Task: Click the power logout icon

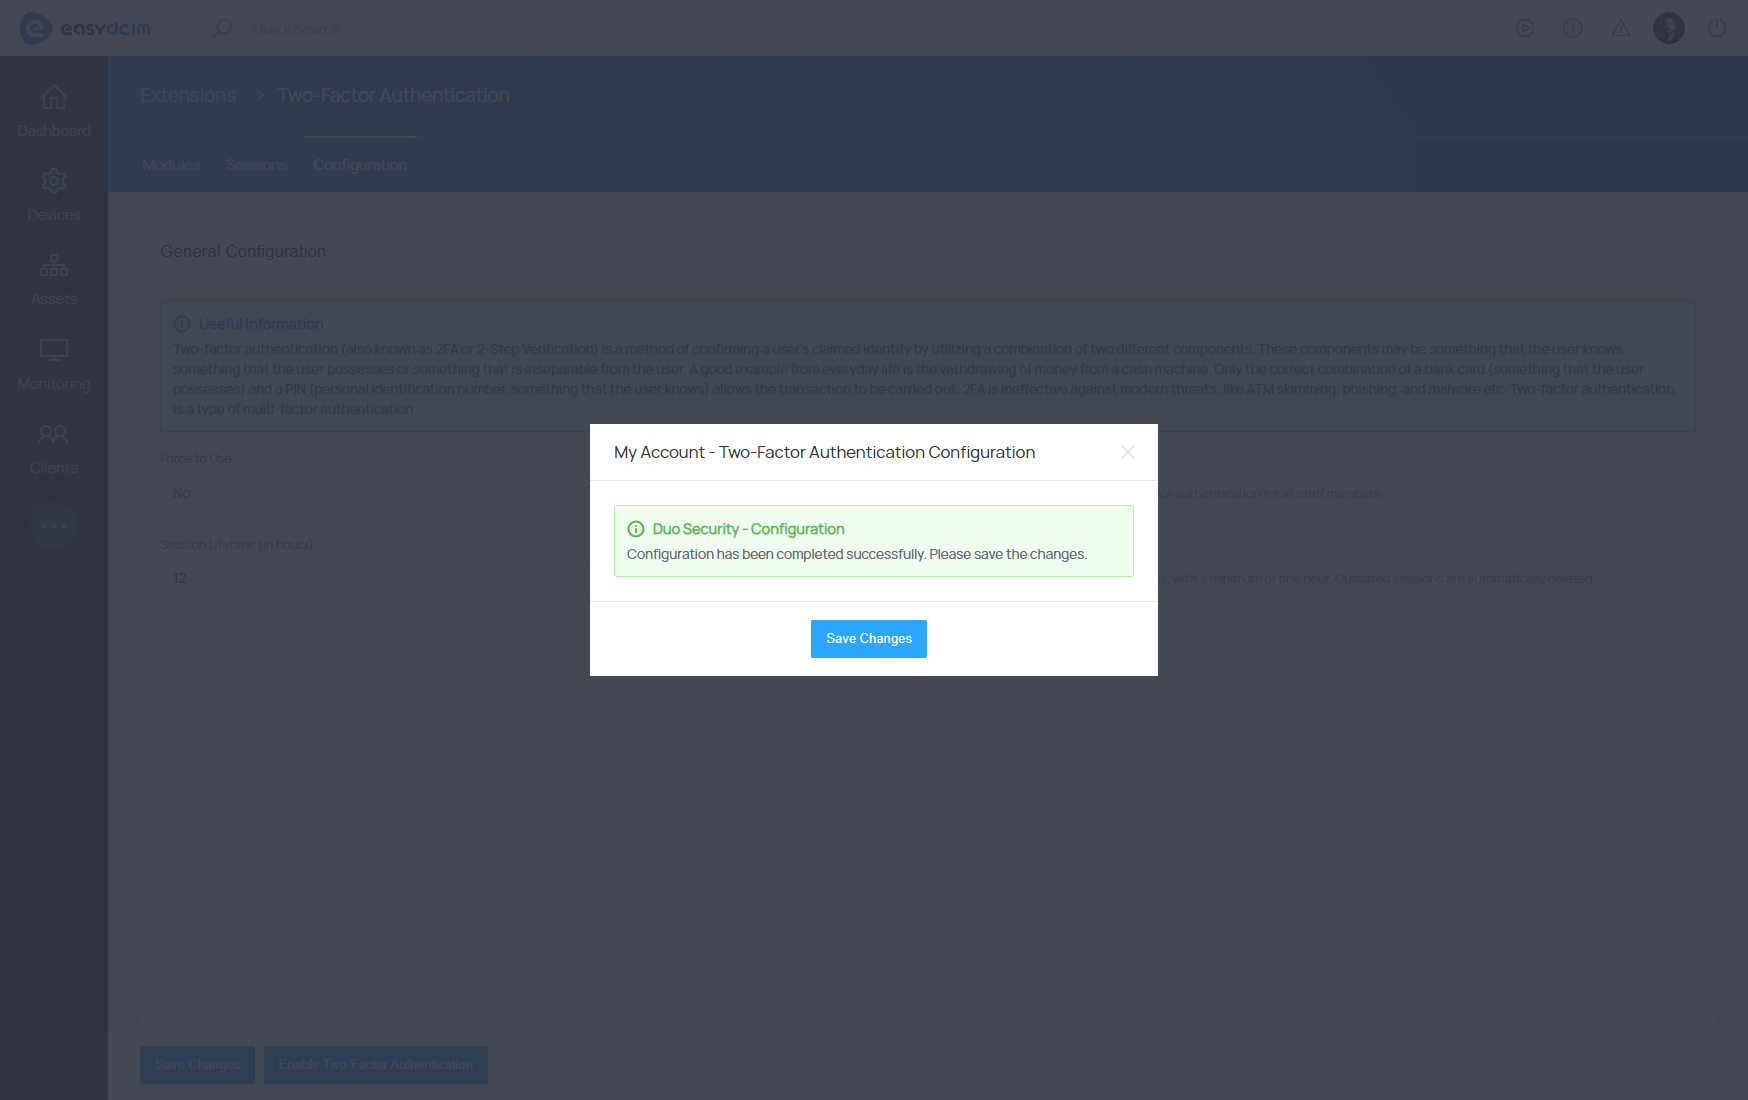Action: 1717,28
